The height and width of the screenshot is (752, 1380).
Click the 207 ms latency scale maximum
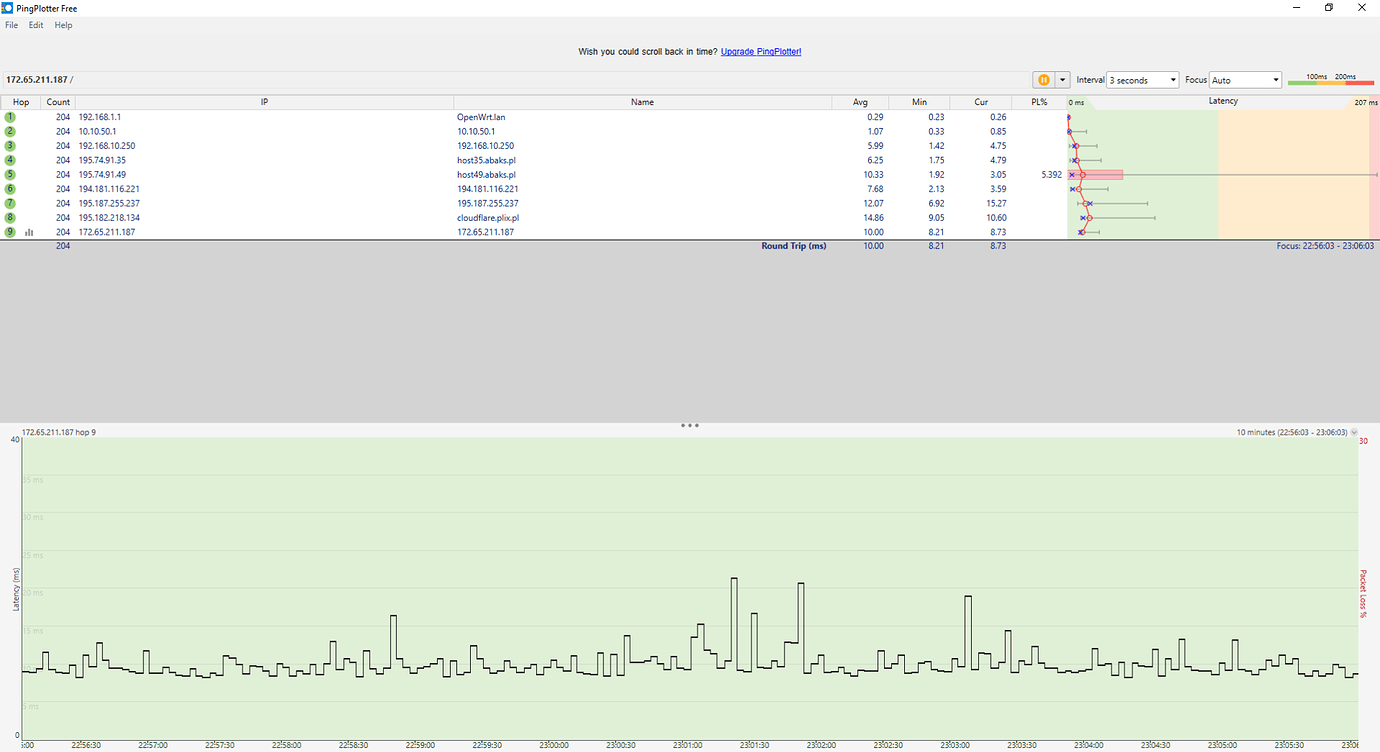[x=1367, y=102]
